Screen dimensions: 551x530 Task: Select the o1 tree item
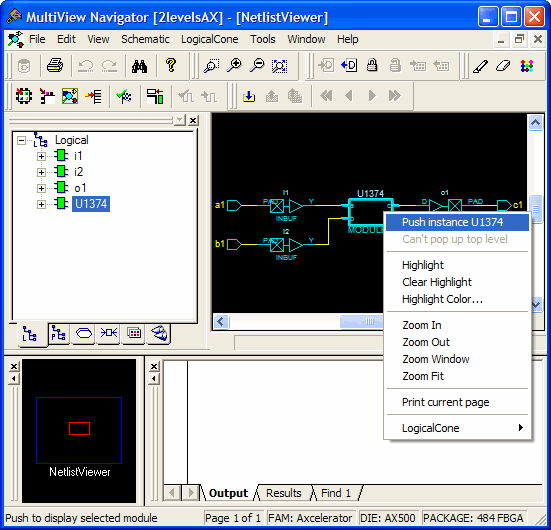[x=80, y=188]
